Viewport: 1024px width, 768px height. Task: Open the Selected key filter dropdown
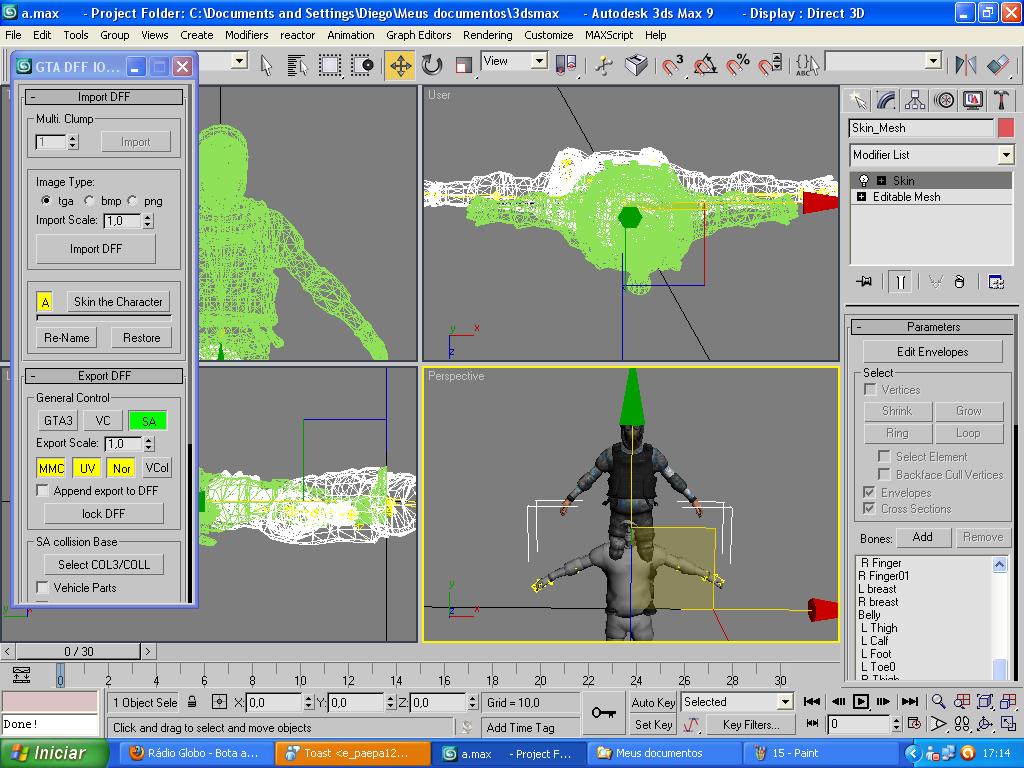point(786,702)
